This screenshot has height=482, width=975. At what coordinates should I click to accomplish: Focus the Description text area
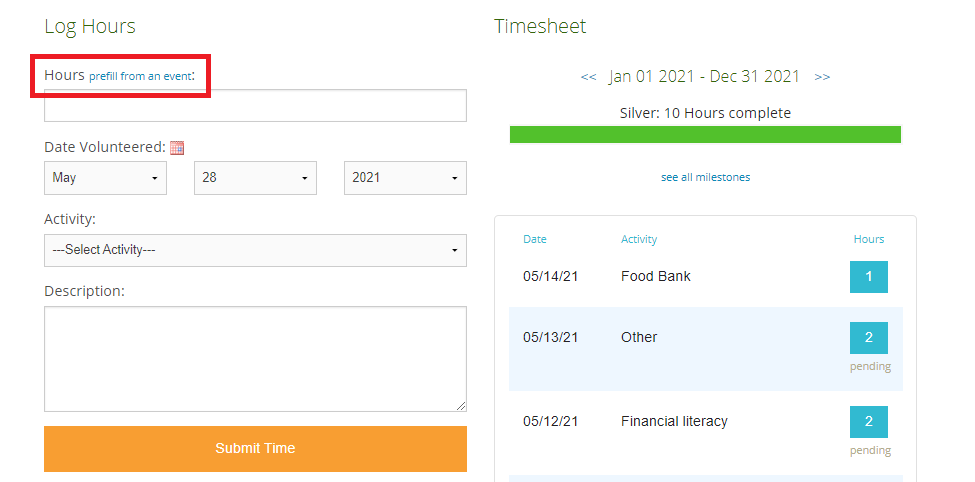[255, 358]
